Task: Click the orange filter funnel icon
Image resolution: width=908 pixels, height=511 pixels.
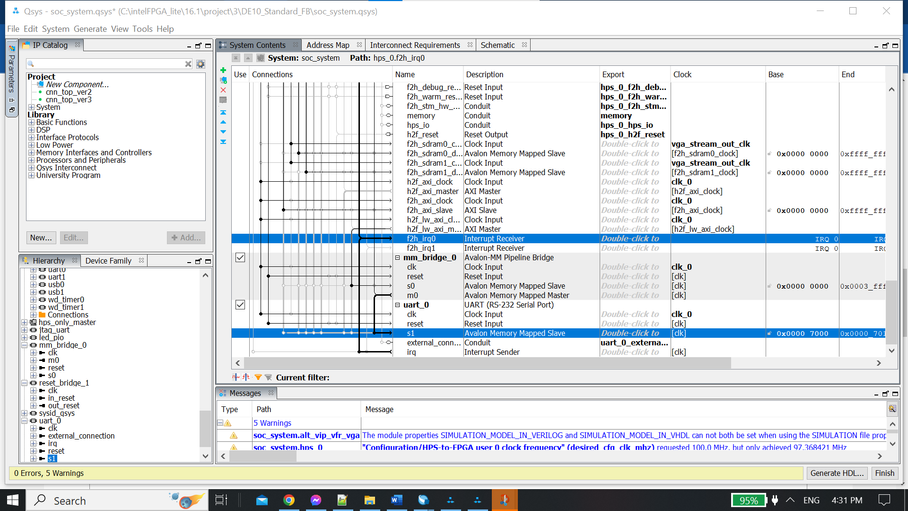Action: [258, 378]
